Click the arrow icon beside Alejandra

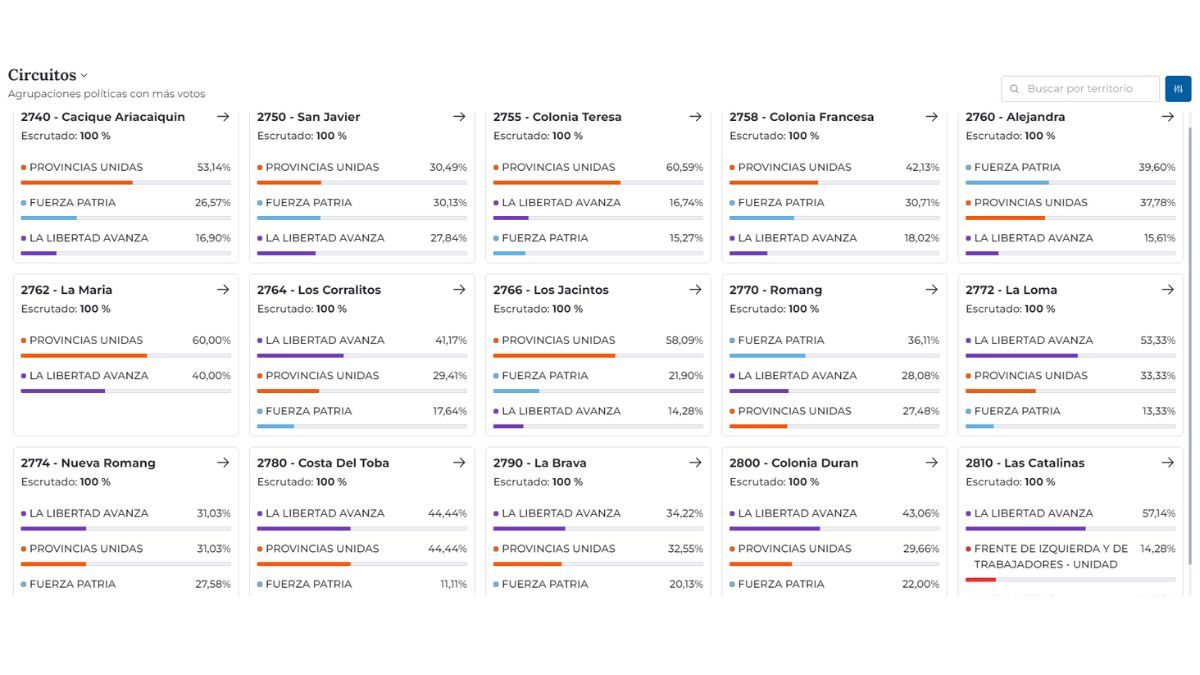pos(1167,117)
